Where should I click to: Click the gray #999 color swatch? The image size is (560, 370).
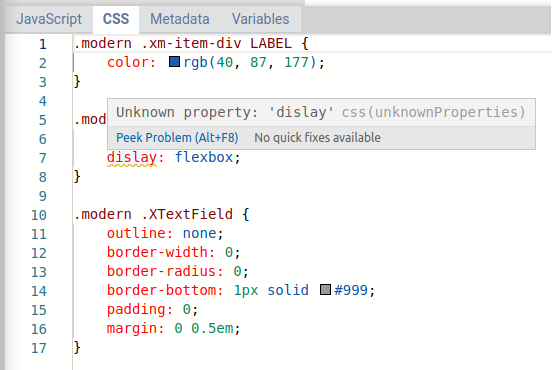325,290
